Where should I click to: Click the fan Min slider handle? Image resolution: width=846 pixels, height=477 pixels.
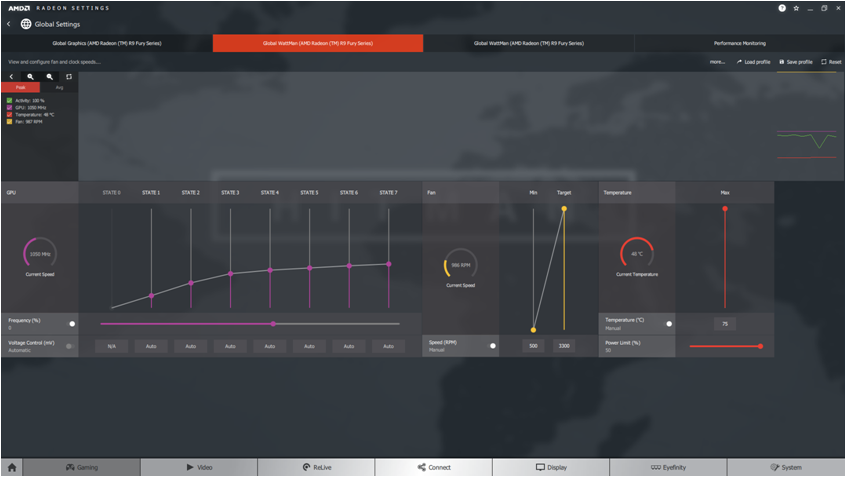click(x=533, y=330)
